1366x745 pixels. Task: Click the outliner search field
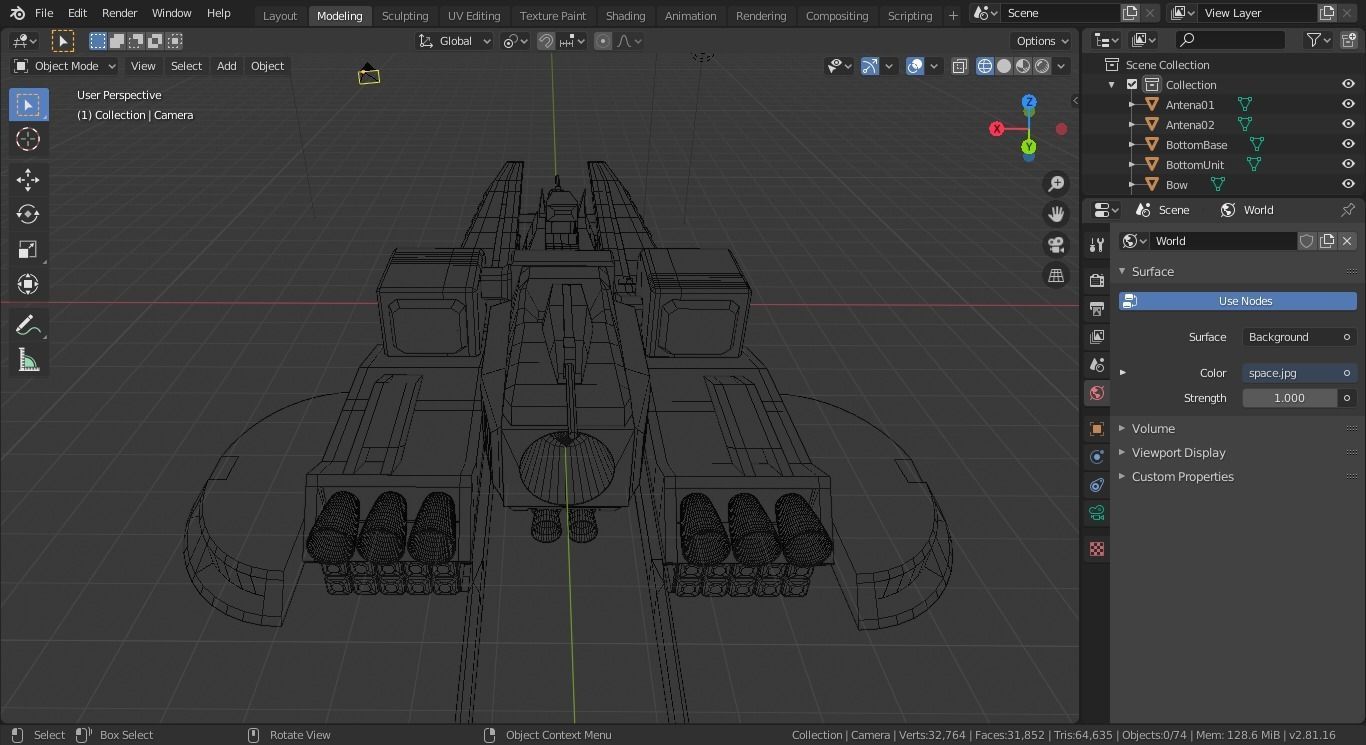click(1230, 39)
